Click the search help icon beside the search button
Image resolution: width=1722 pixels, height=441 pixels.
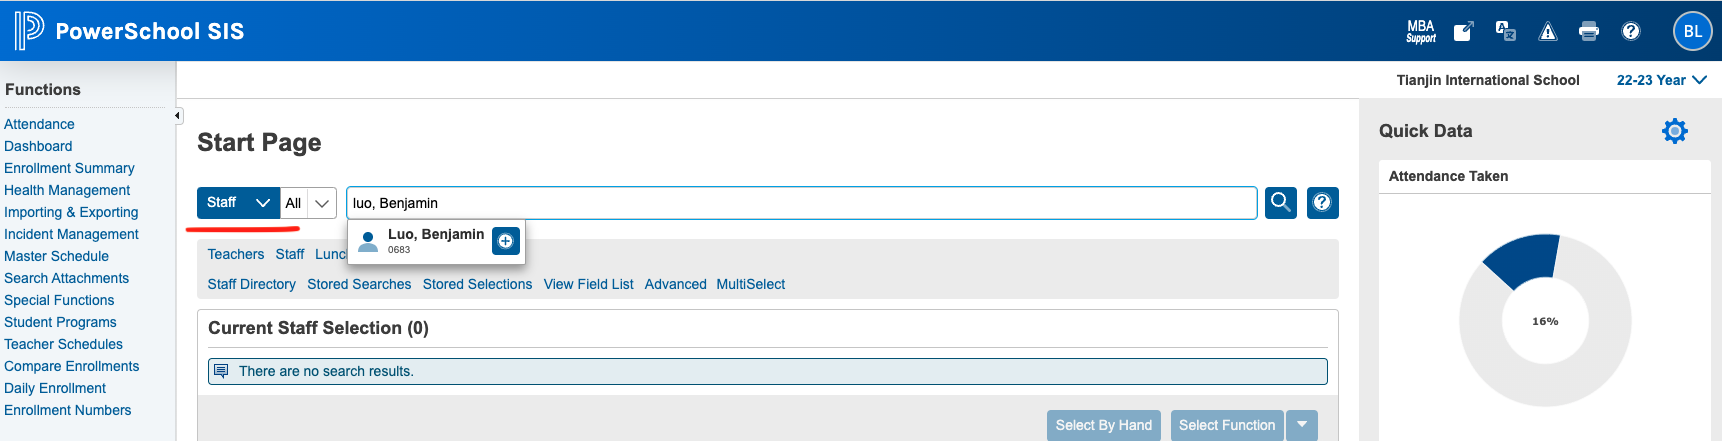coord(1322,203)
